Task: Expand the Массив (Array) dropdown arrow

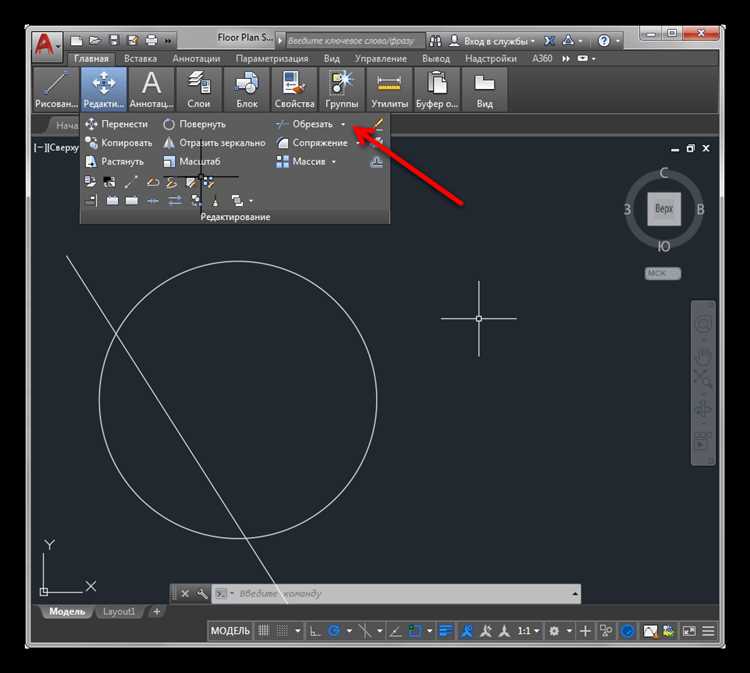Action: pos(334,162)
